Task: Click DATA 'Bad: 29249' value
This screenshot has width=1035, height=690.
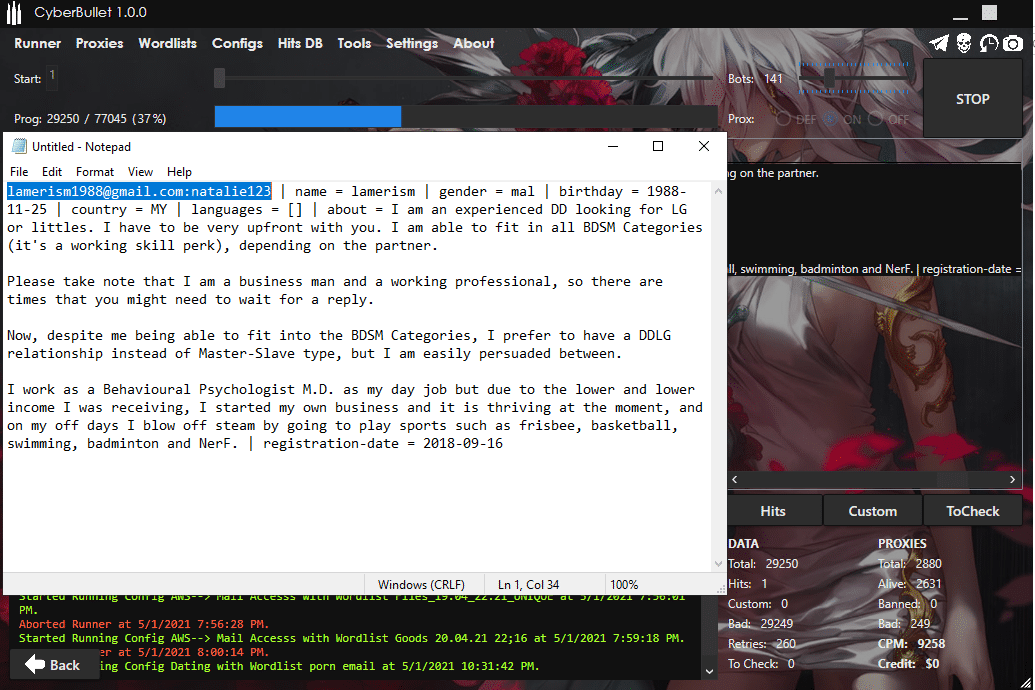Action: pos(777,623)
